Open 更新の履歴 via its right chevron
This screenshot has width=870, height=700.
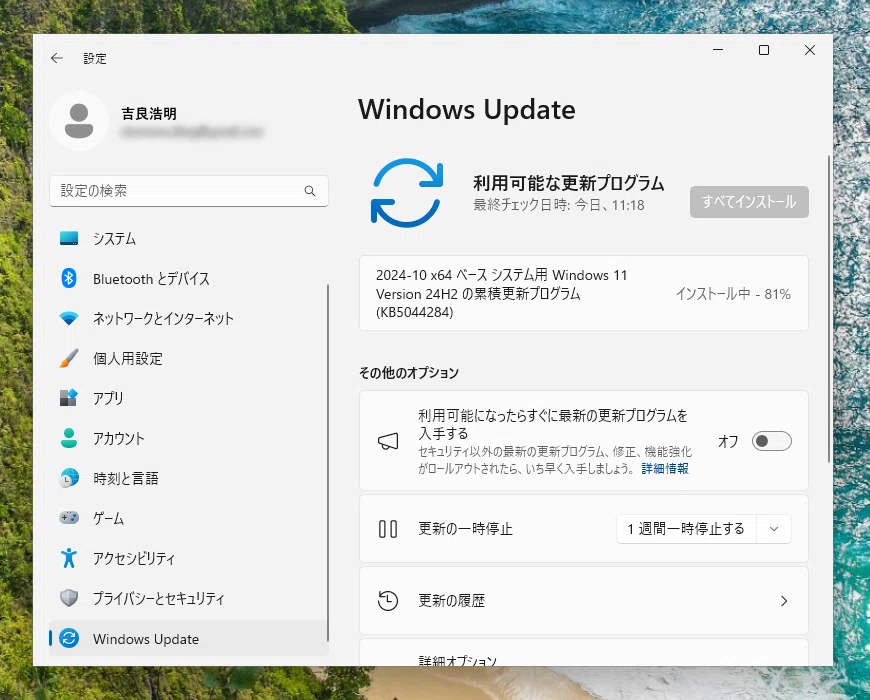click(x=784, y=601)
